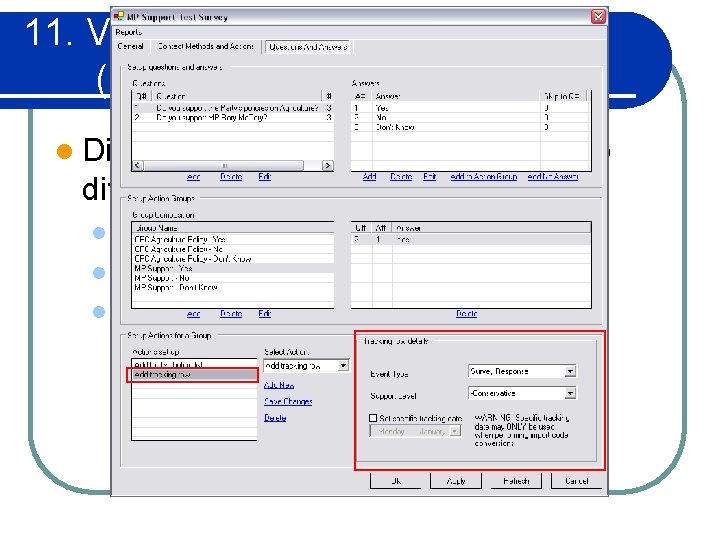This screenshot has width=720, height=540.
Task: Click the OK button
Action: click(x=396, y=481)
